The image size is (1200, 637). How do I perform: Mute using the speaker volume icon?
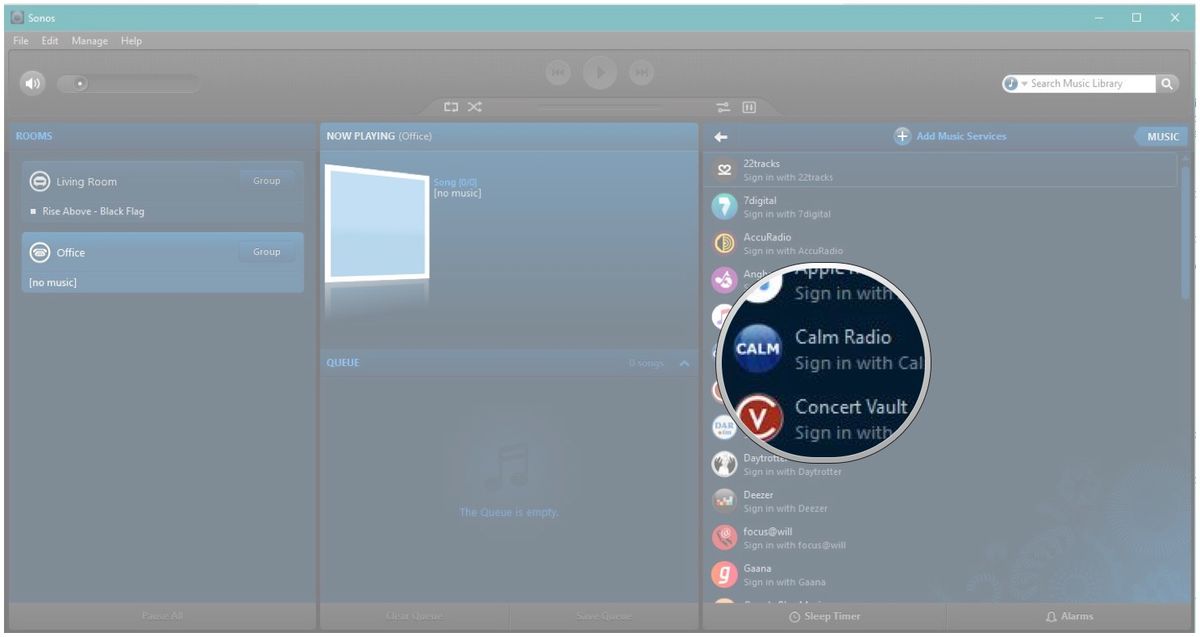[33, 83]
